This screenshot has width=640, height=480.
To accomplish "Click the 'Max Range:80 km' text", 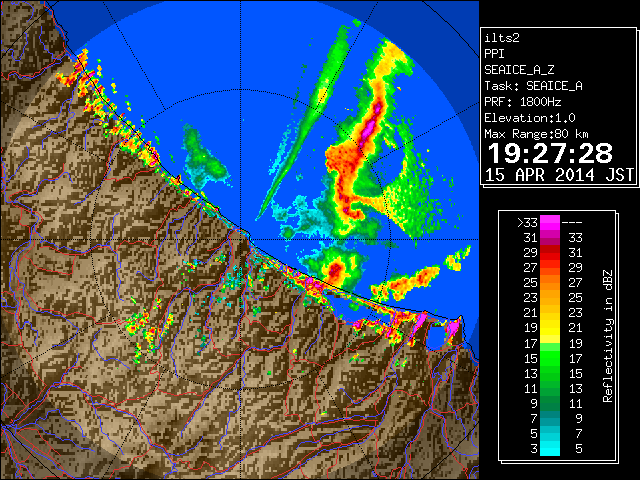I will coord(536,134).
